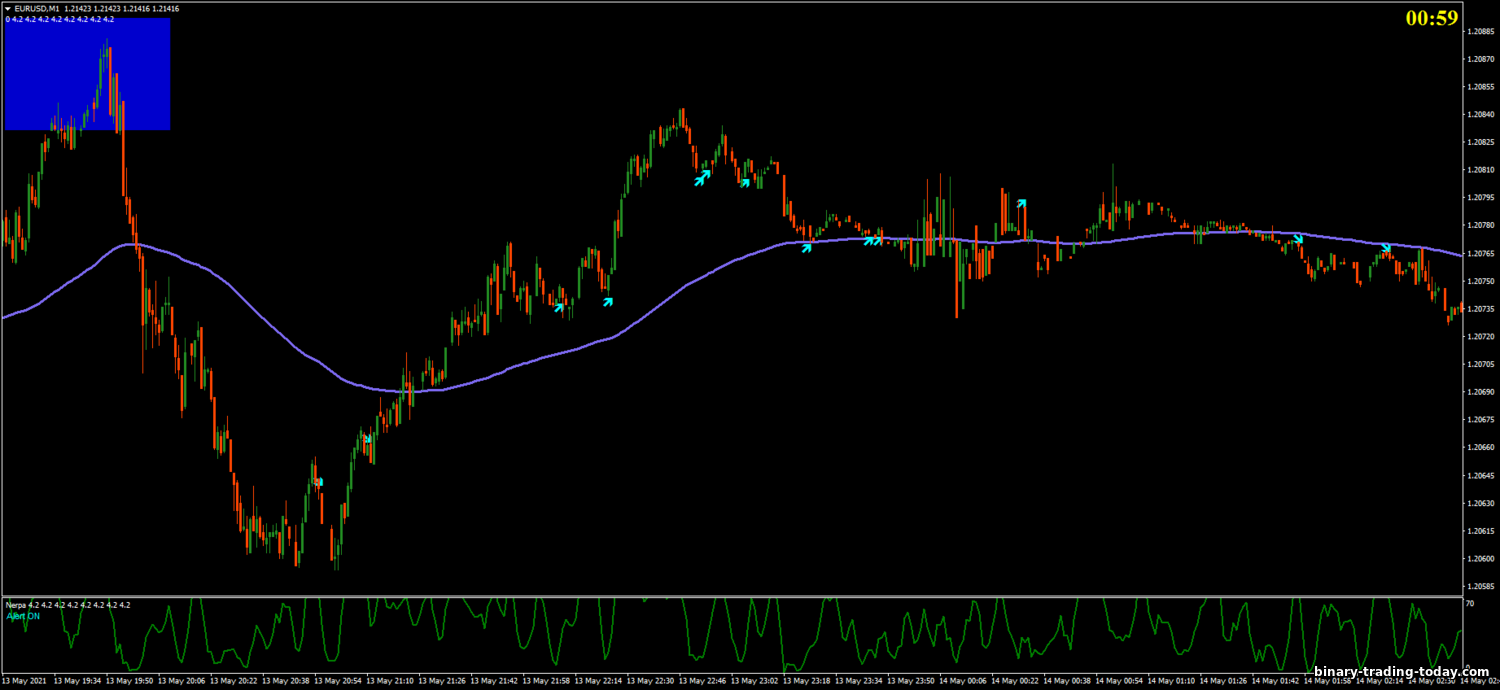1500x690 pixels.
Task: Click price level 1.20810 on price axis
Action: click(x=1479, y=170)
